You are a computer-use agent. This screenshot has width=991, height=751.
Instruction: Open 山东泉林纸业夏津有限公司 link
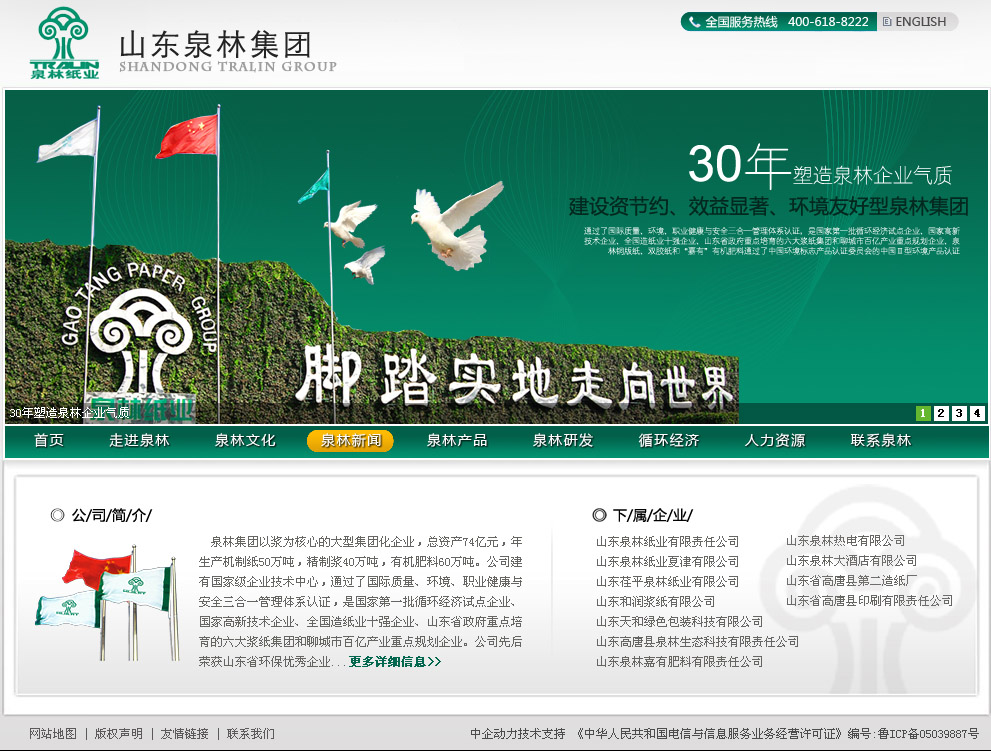pyautogui.click(x=667, y=562)
